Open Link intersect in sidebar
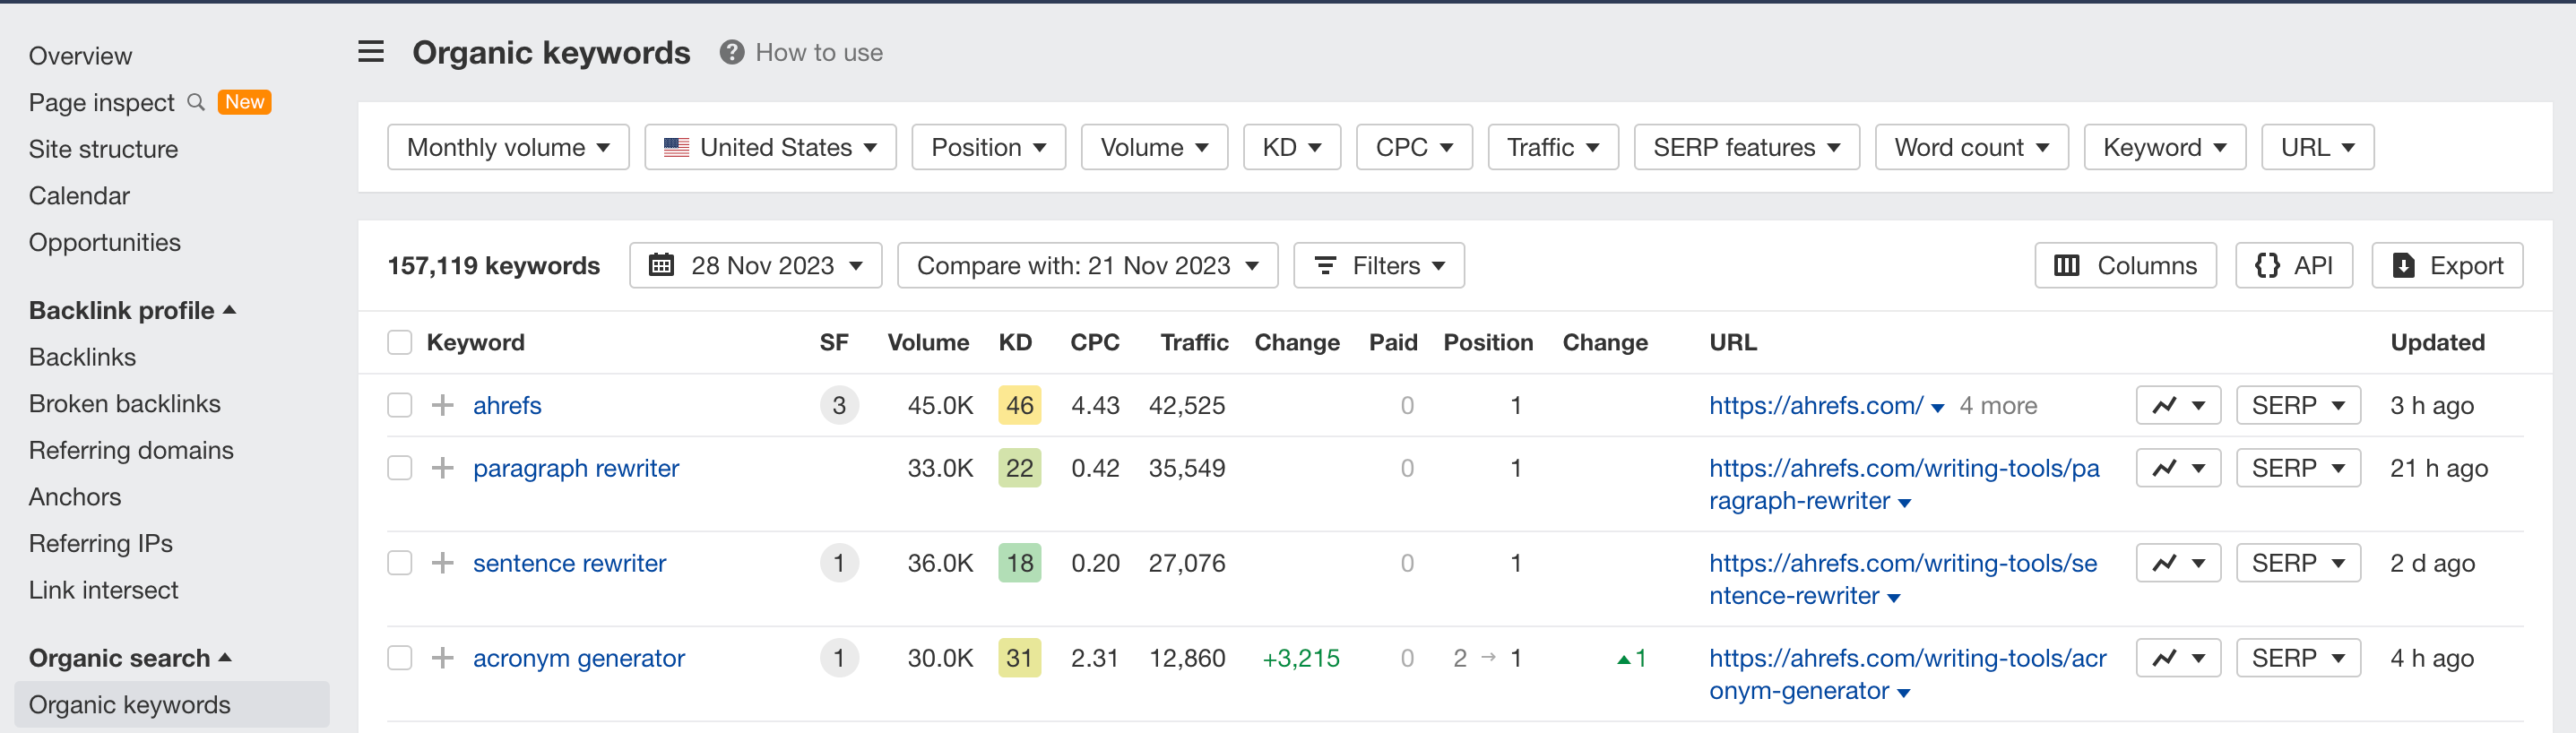This screenshot has width=2576, height=733. point(103,590)
